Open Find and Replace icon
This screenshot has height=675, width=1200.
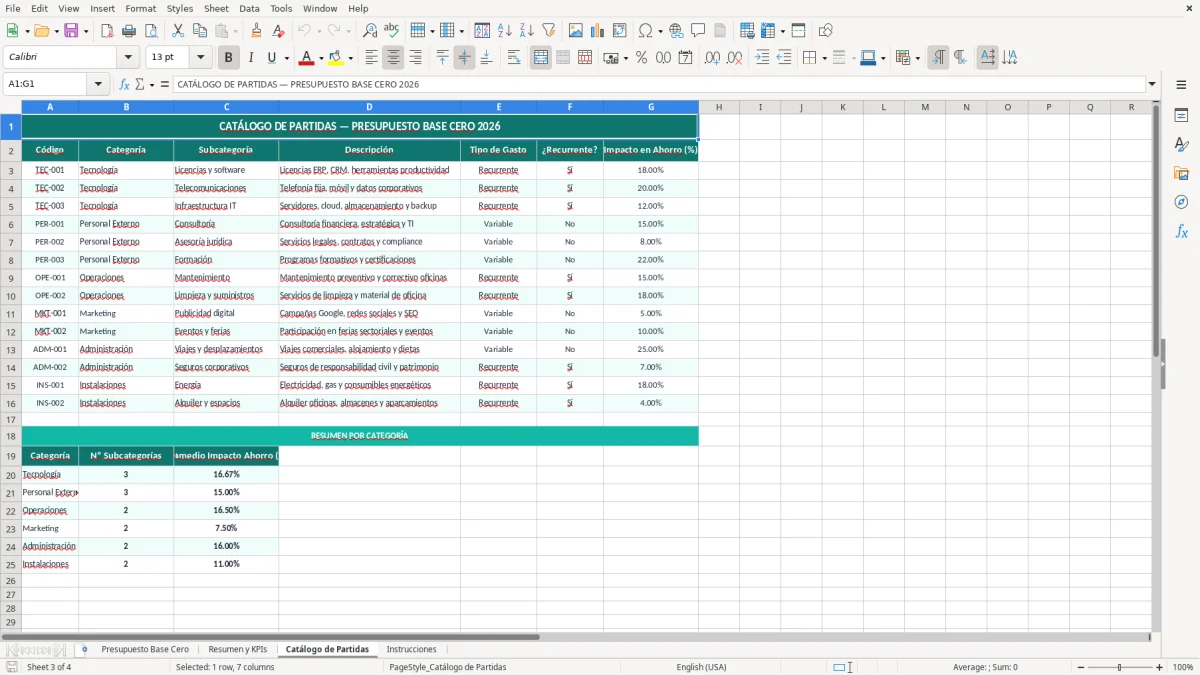[x=370, y=31]
